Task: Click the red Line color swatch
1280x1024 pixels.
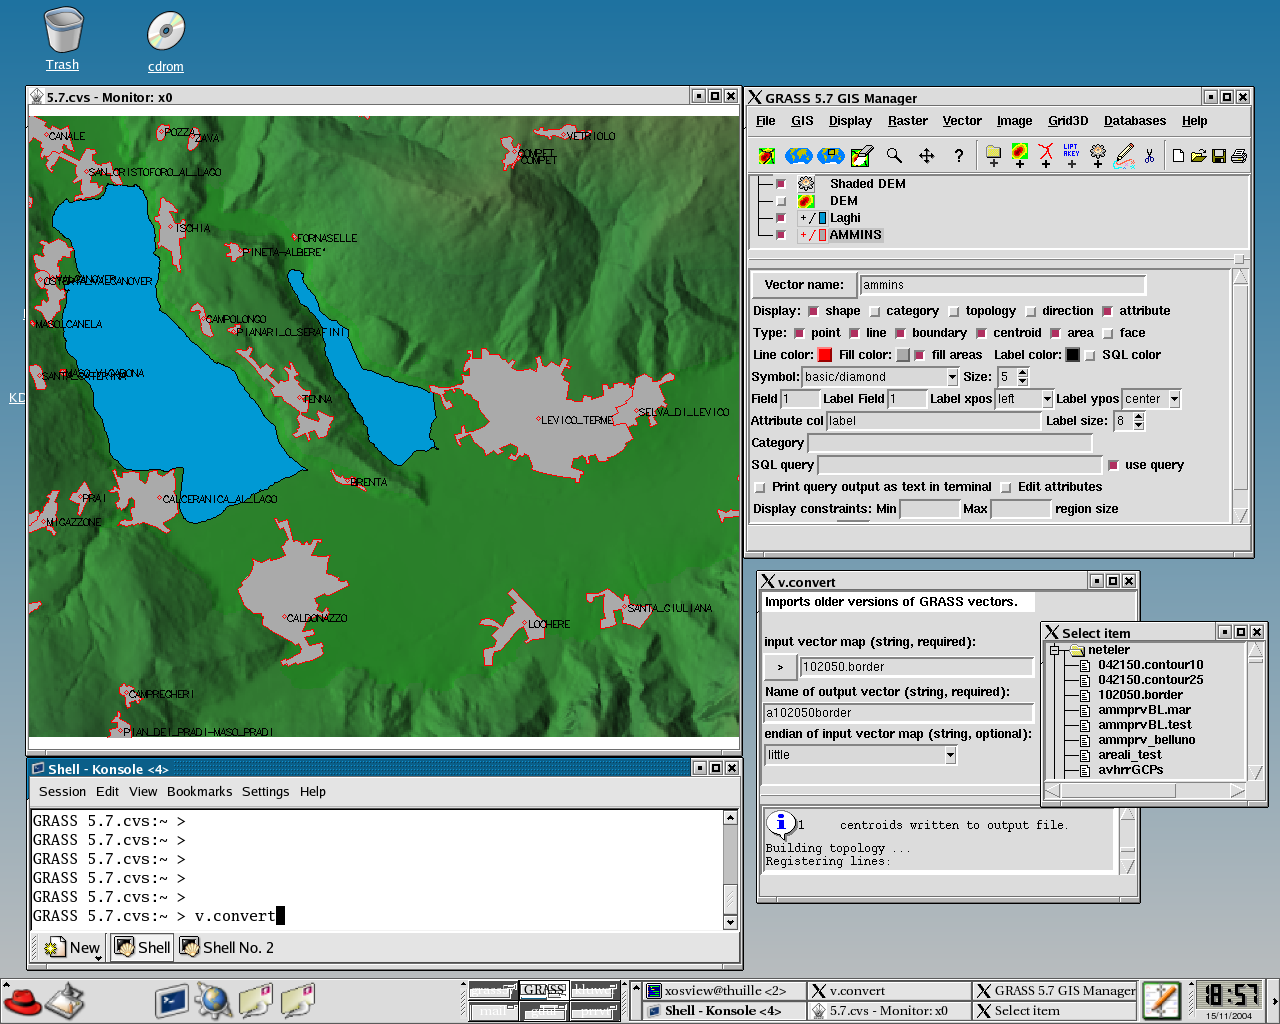Action: [x=825, y=355]
